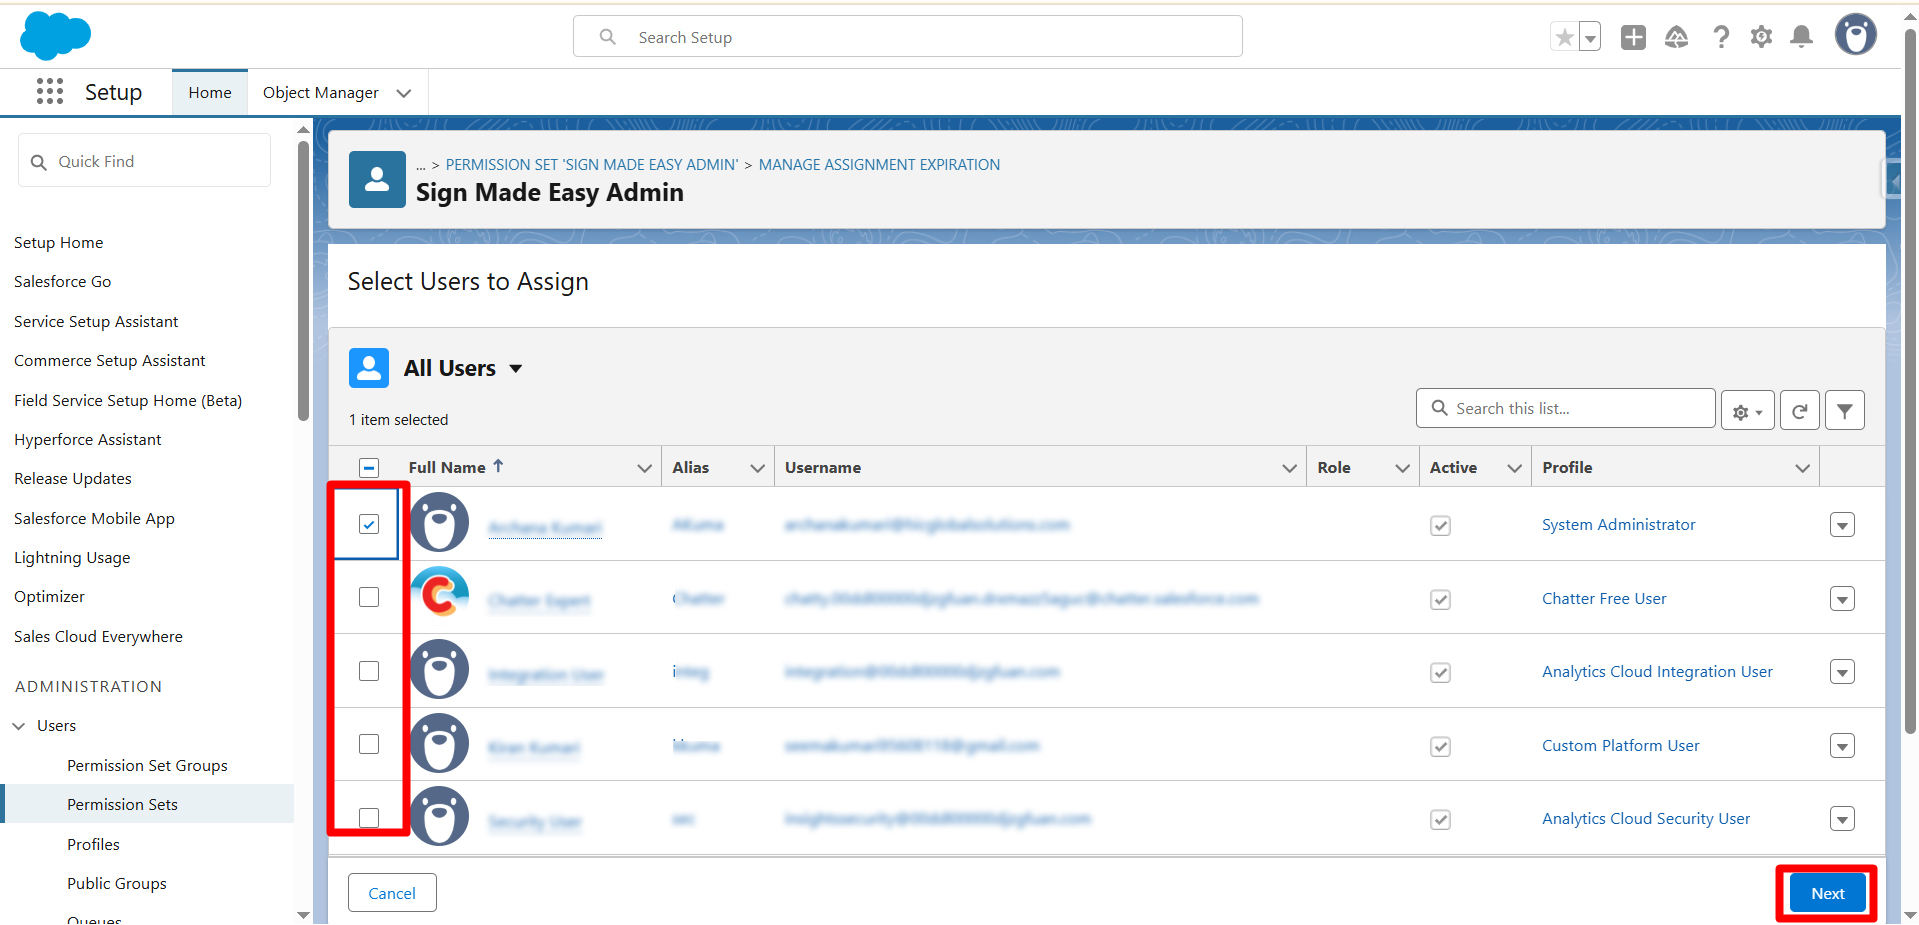Select the Chatter Free User row checkbox
The width and height of the screenshot is (1919, 925).
coord(369,597)
